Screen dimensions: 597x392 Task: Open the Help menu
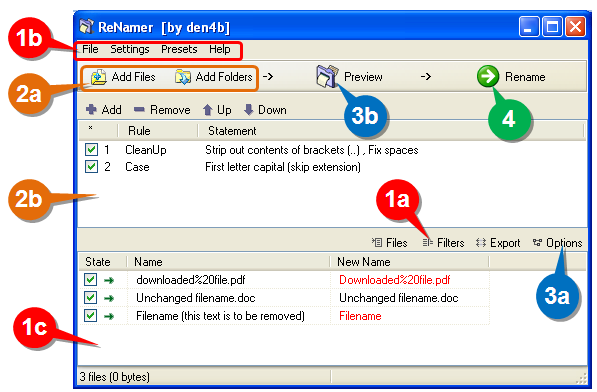[219, 49]
